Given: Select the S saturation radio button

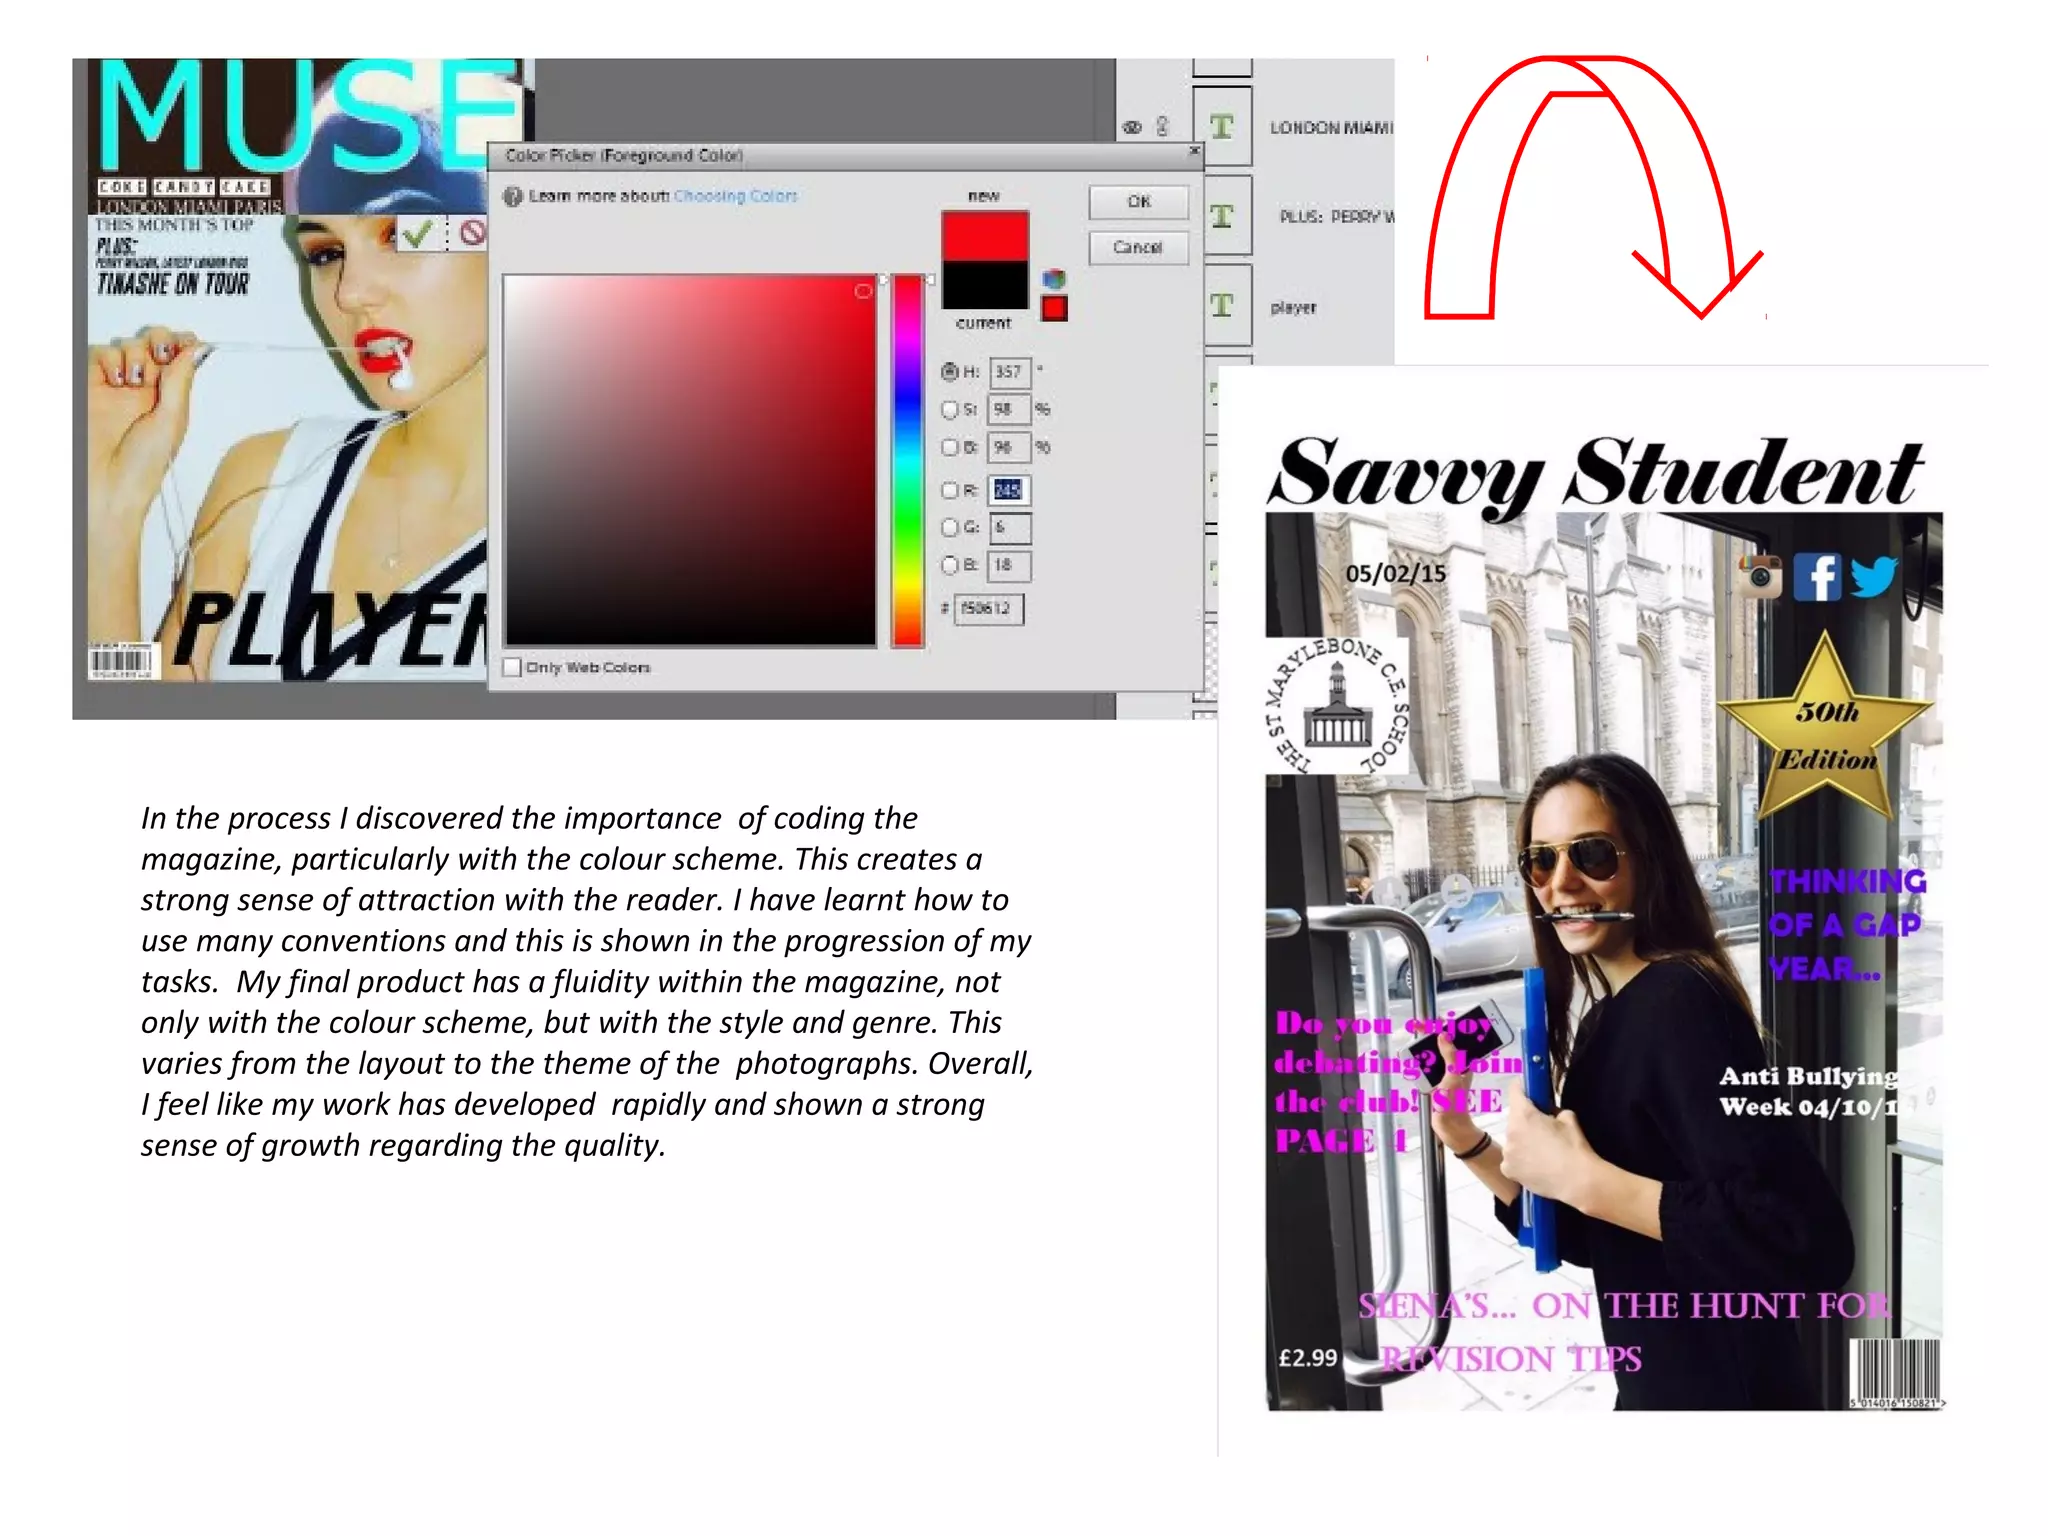Looking at the screenshot, I should pos(950,409).
